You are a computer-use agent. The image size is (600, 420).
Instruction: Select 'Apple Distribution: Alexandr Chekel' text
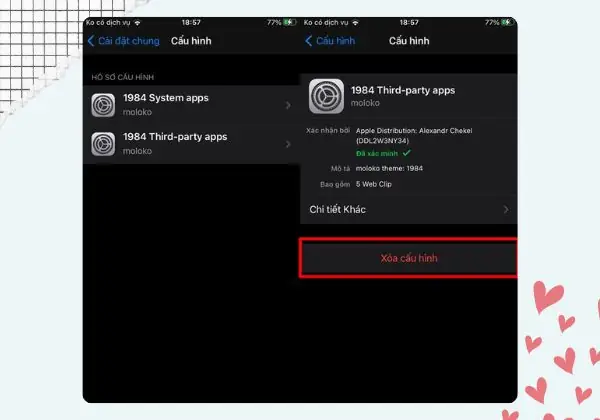pyautogui.click(x=414, y=130)
